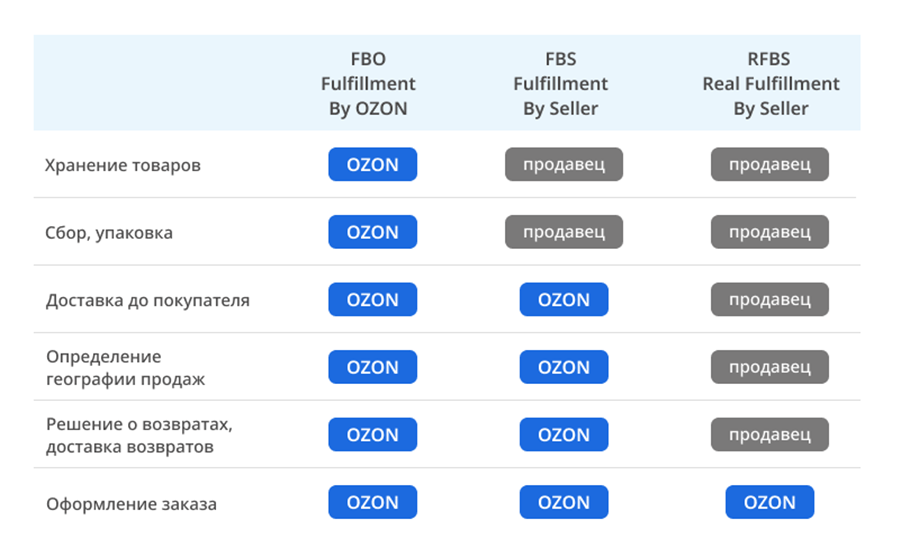Click the FBO Fulfillment By OZON column header
Screen dimensions: 900x546
click(368, 83)
